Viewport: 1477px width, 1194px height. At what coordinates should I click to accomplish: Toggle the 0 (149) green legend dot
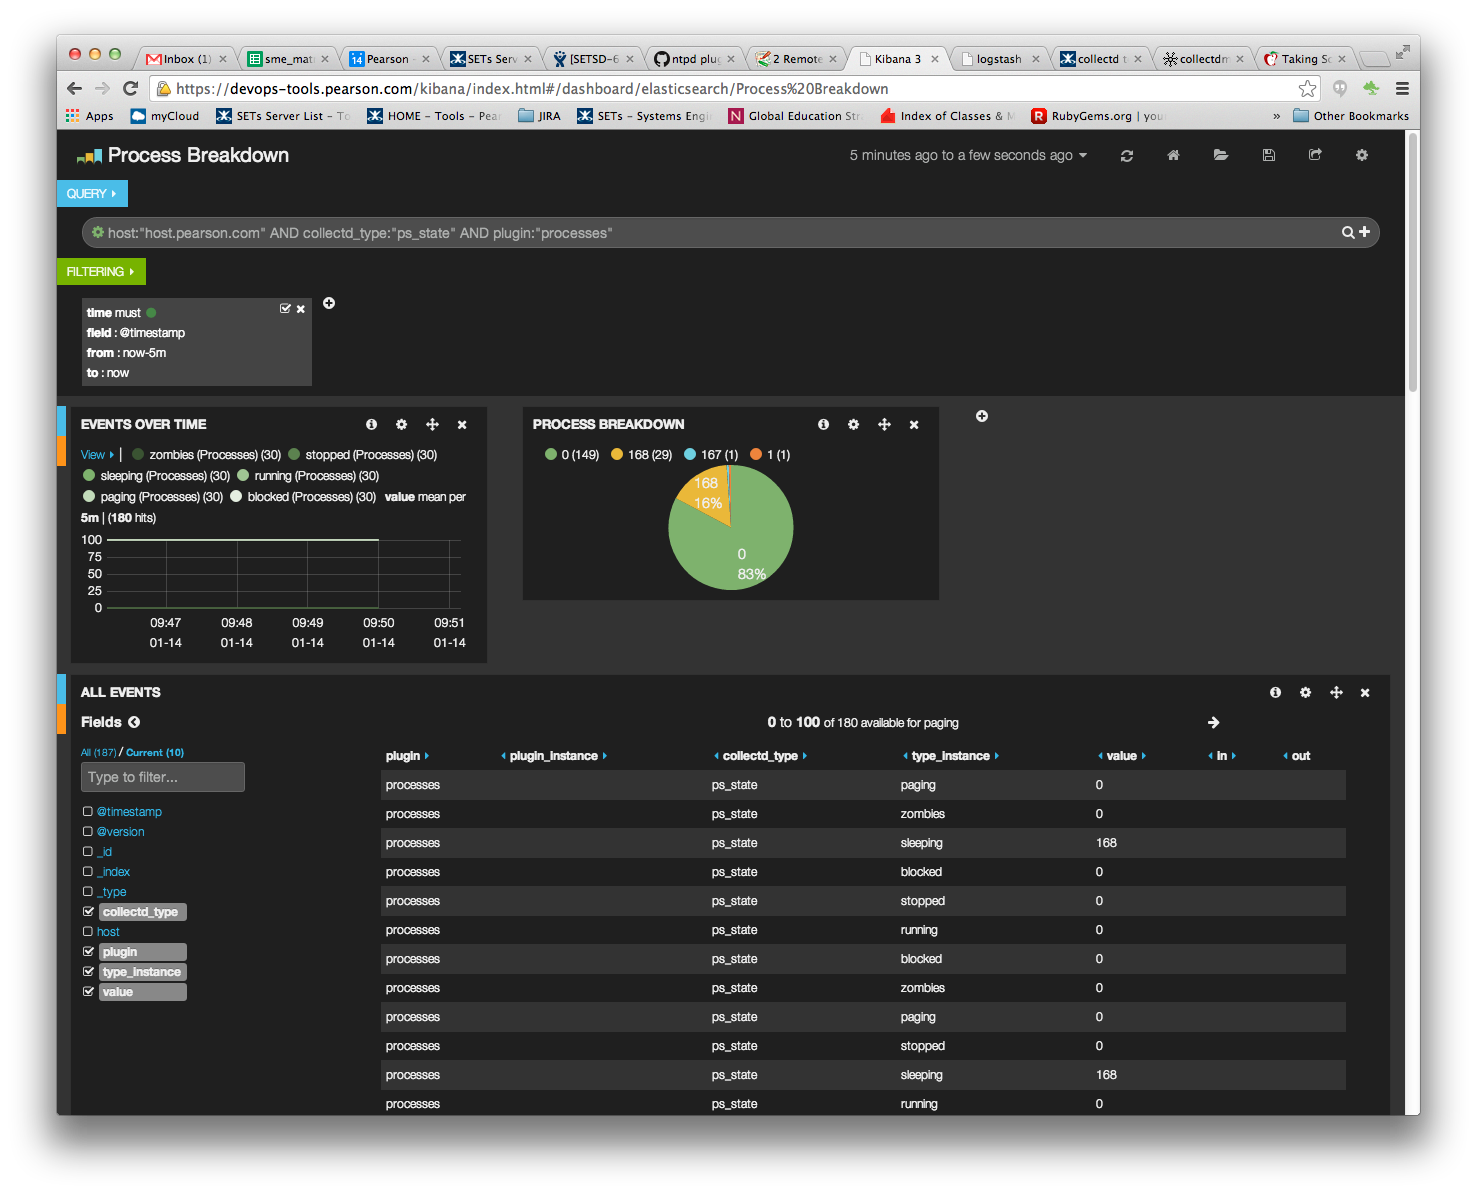(x=550, y=454)
